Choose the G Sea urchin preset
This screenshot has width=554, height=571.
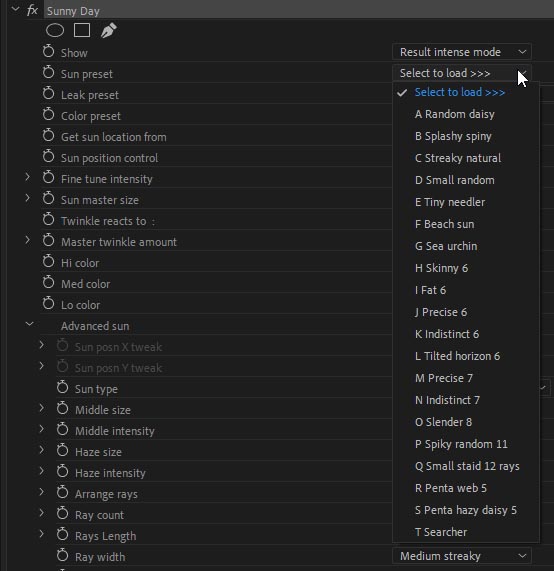(446, 246)
